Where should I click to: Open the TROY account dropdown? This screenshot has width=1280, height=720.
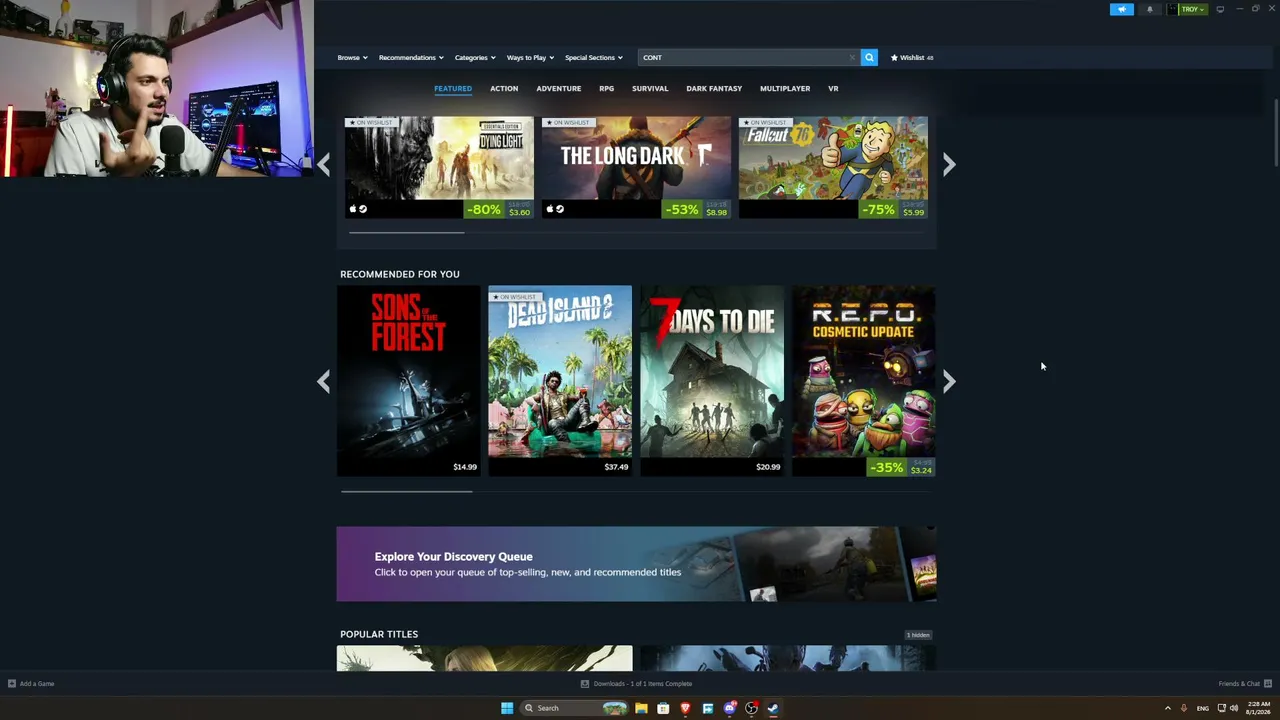[1194, 9]
